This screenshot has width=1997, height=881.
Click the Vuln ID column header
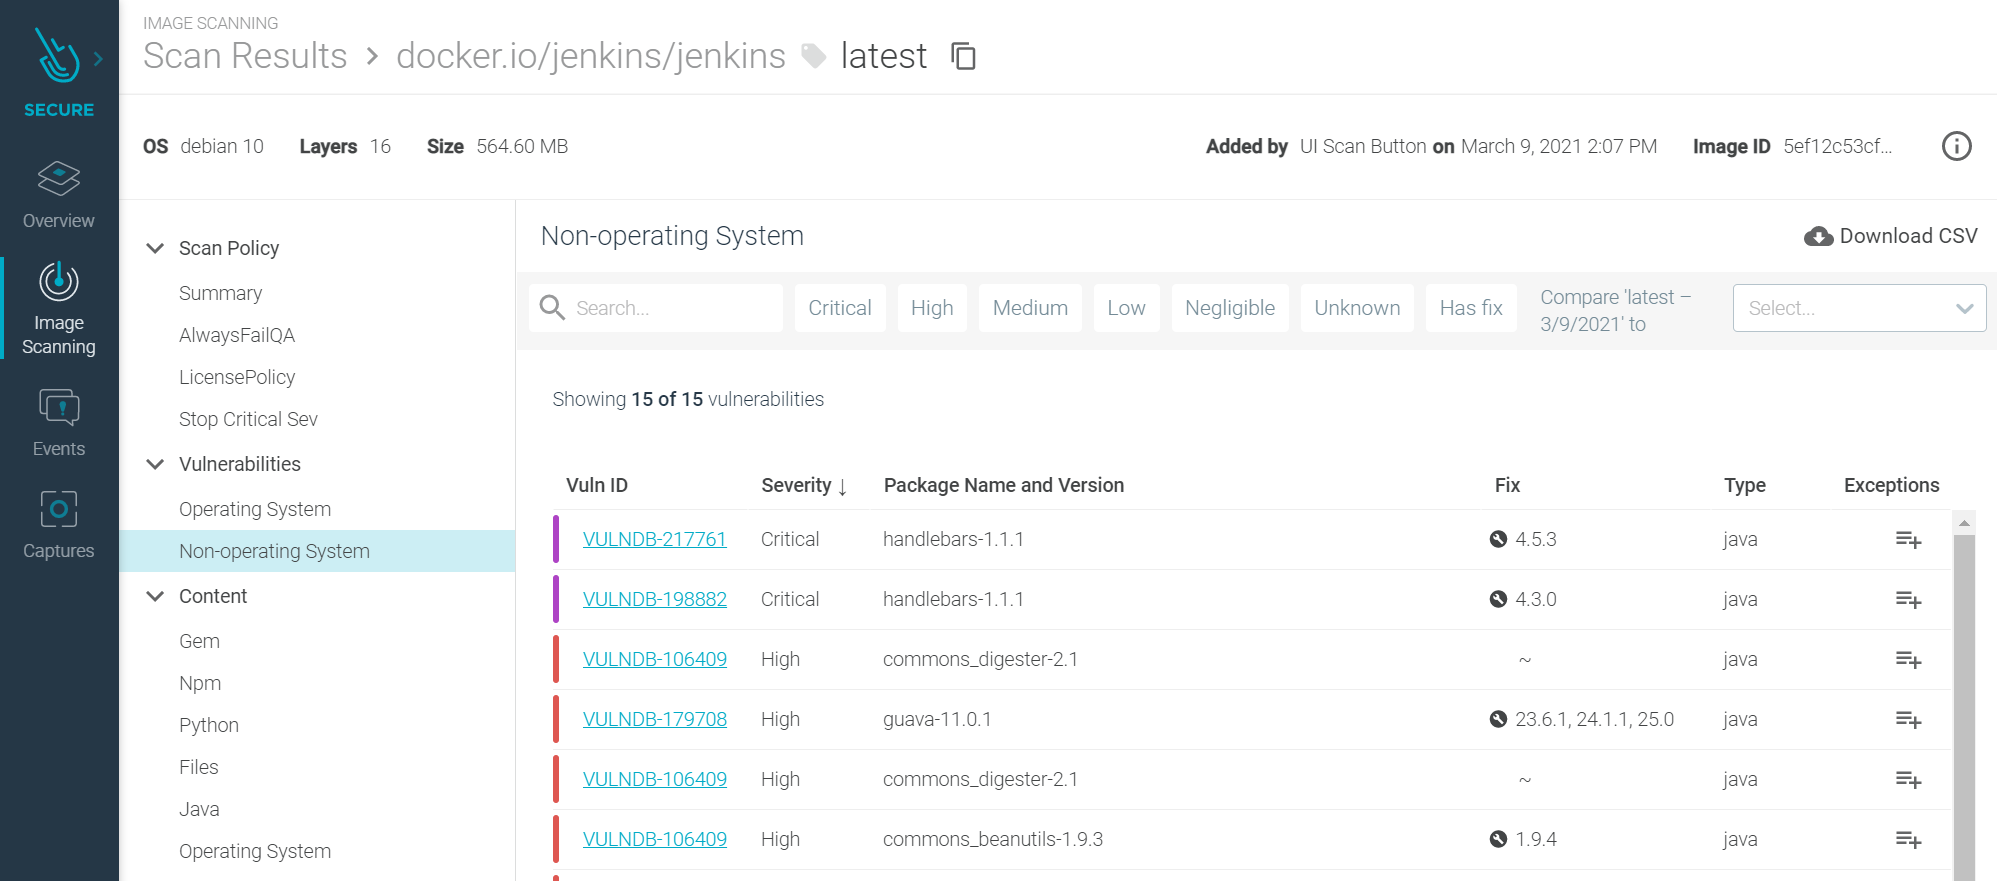597,485
